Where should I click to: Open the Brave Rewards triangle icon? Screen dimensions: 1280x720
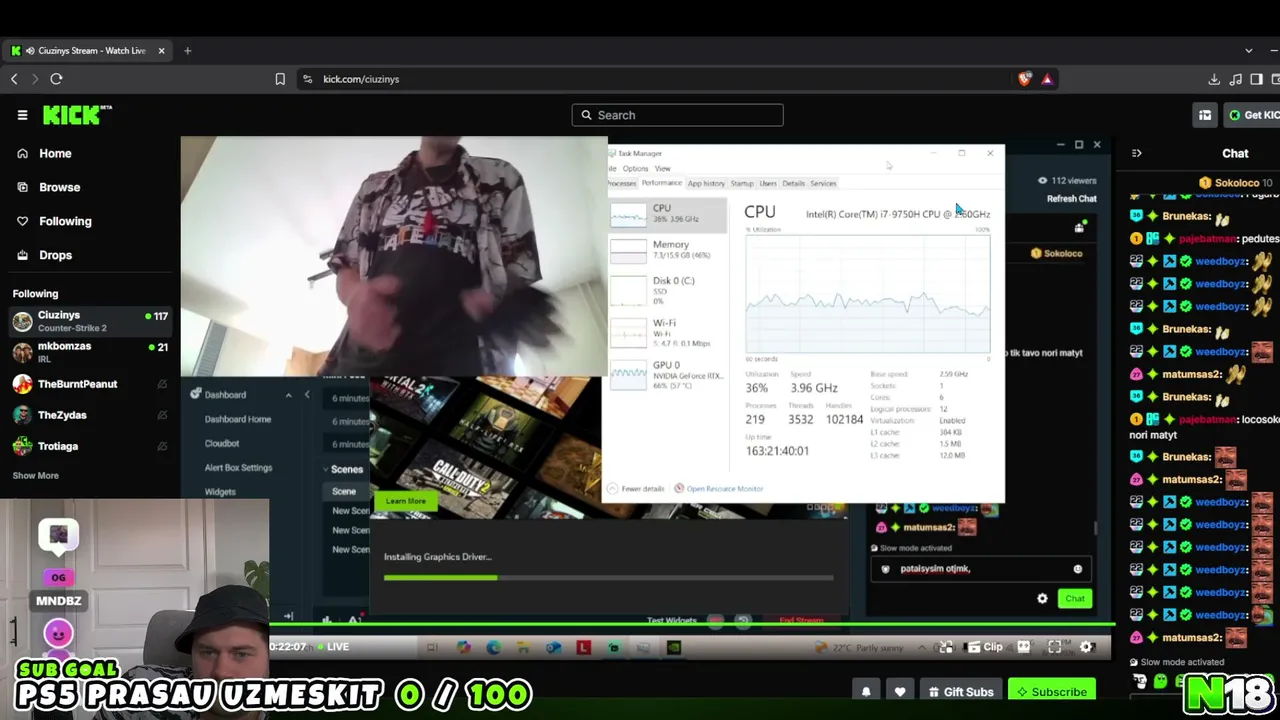tap(1047, 79)
